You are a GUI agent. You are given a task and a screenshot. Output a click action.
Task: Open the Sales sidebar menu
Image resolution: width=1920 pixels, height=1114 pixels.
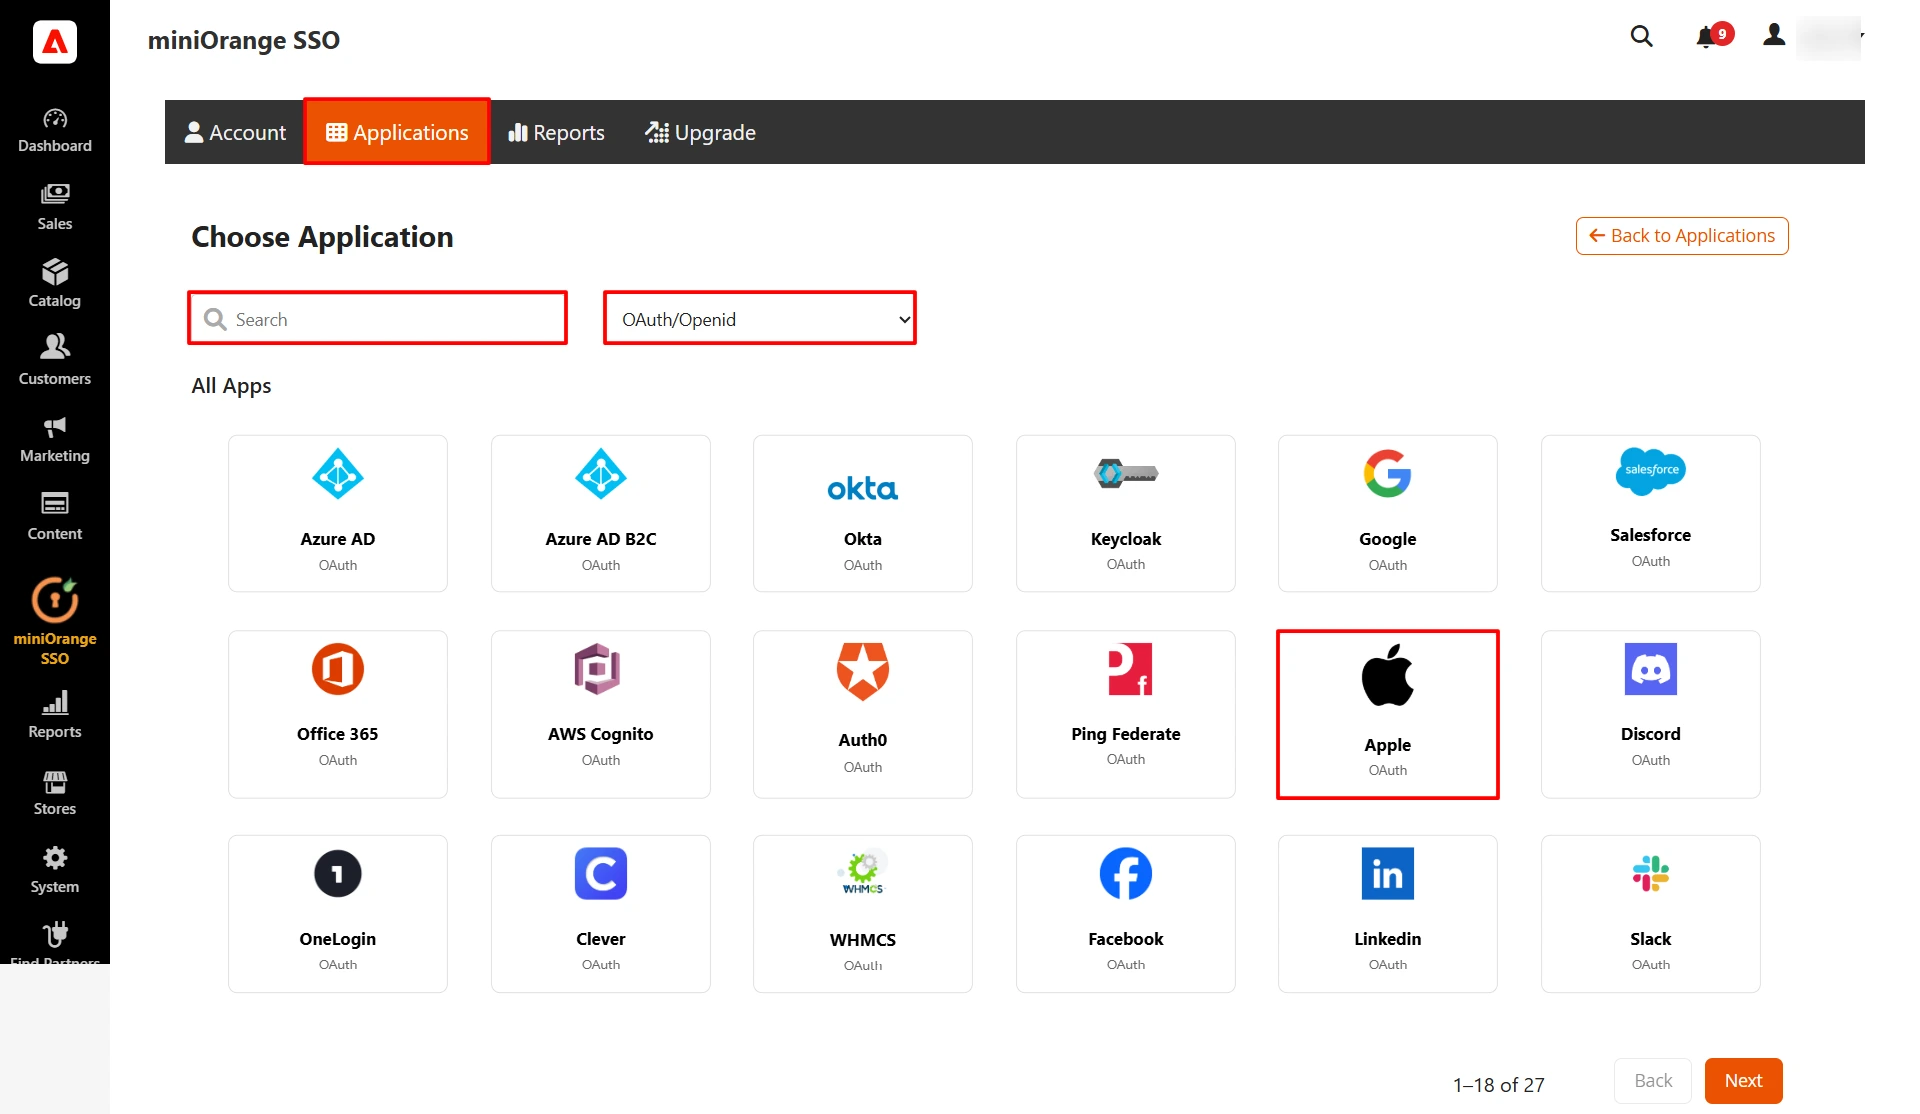(x=55, y=208)
